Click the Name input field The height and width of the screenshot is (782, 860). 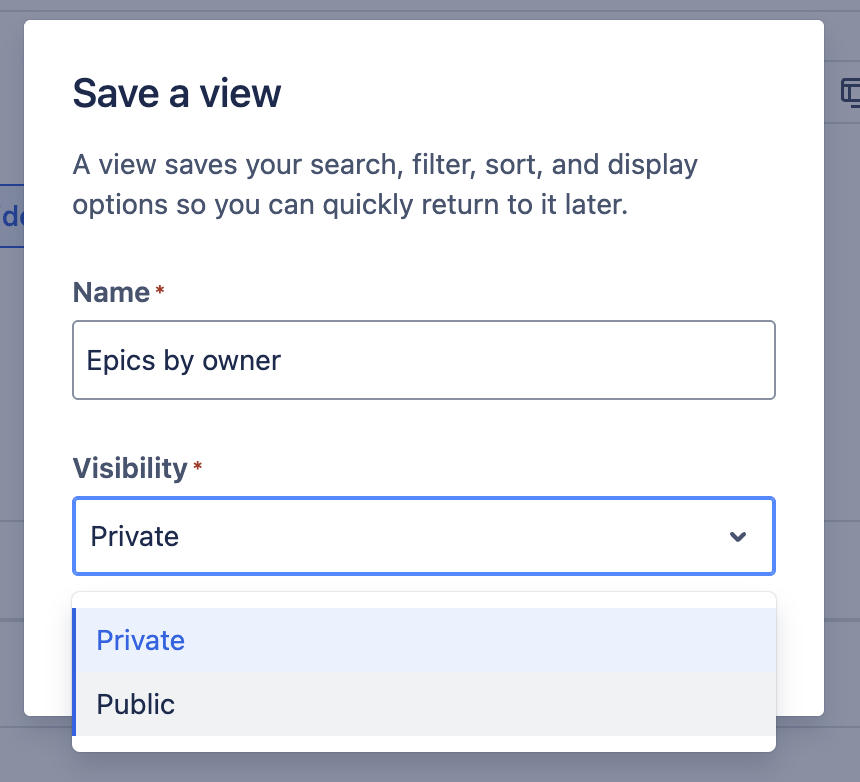point(423,360)
